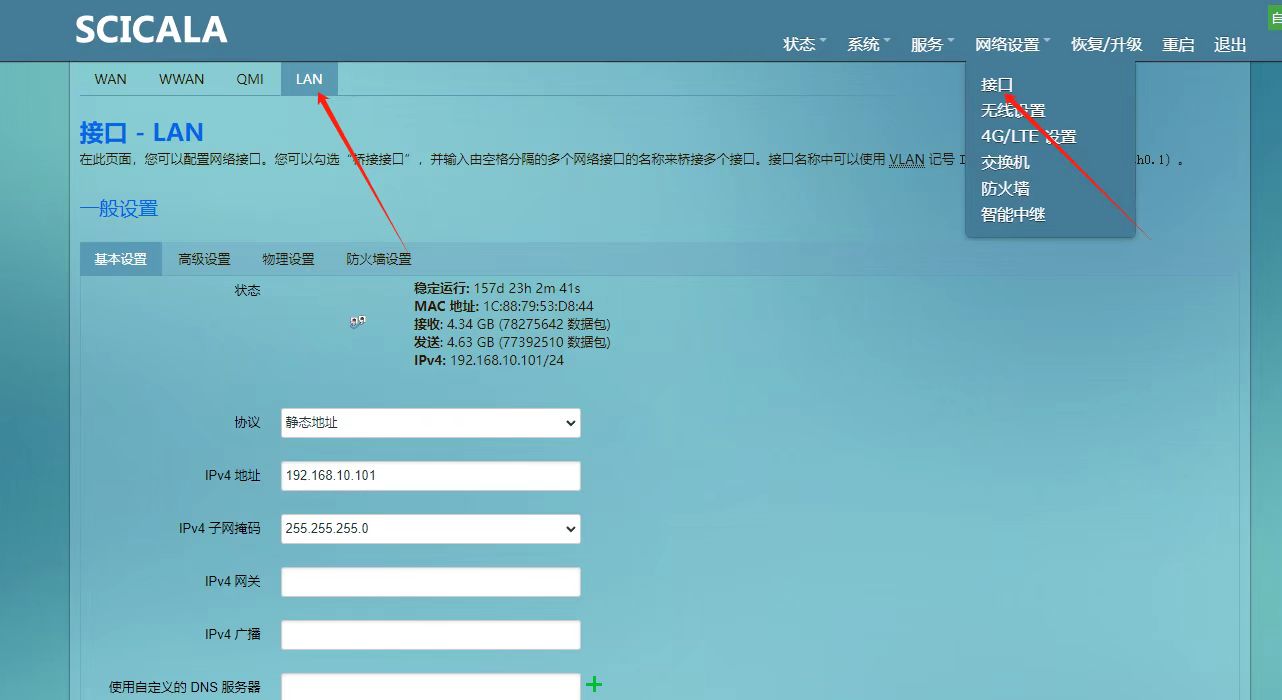Open the 高级设置 tab
Image resolution: width=1282 pixels, height=700 pixels.
pyautogui.click(x=204, y=259)
